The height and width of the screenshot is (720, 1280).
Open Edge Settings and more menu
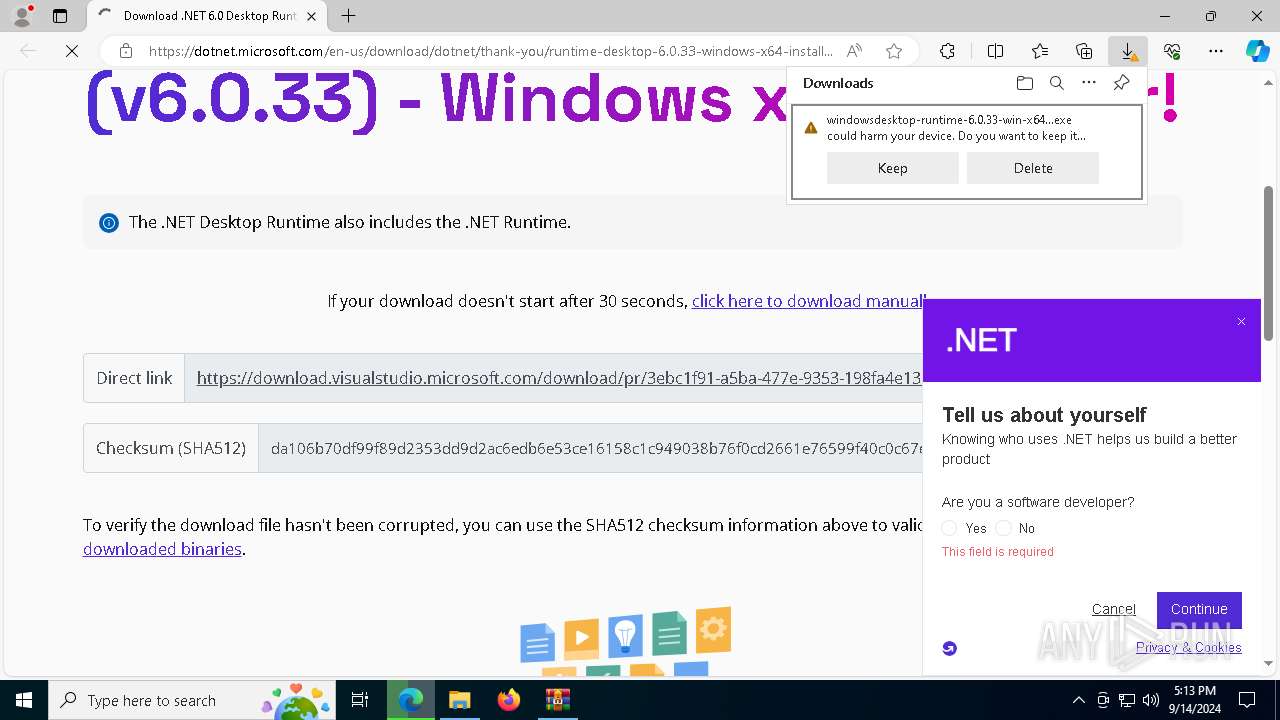(x=1216, y=51)
